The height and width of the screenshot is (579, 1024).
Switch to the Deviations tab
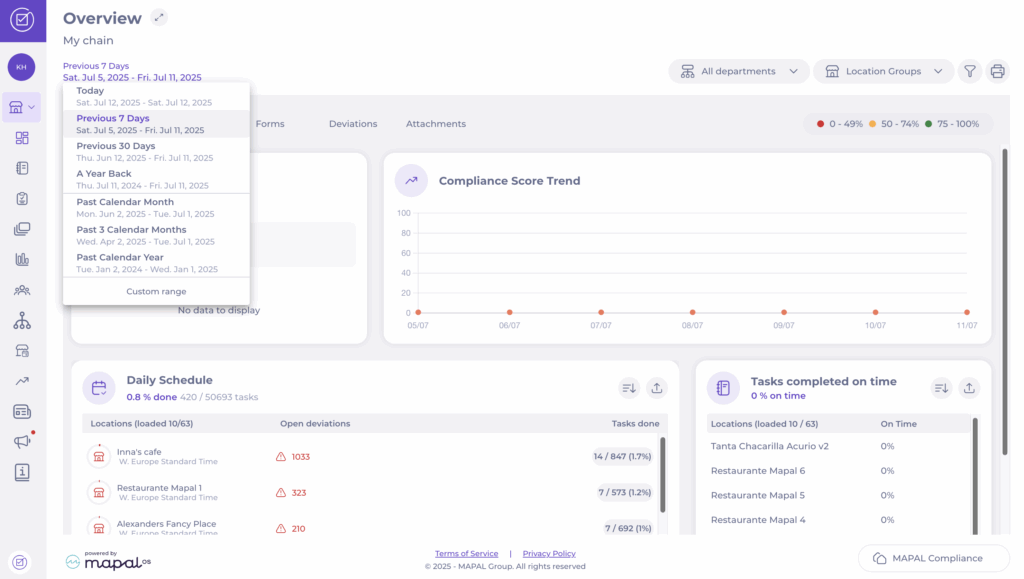pyautogui.click(x=353, y=124)
